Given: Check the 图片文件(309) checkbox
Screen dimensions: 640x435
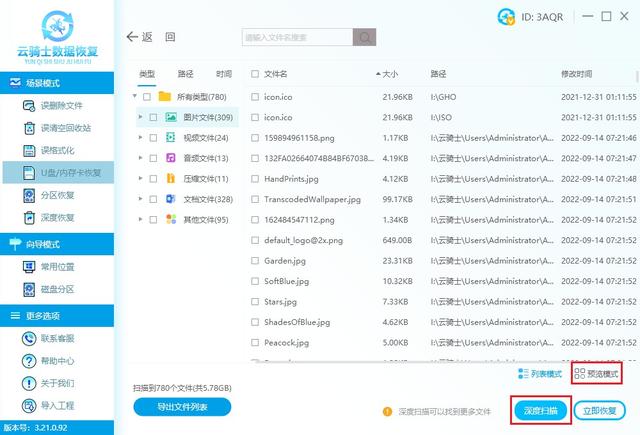Looking at the screenshot, I should pos(153,118).
